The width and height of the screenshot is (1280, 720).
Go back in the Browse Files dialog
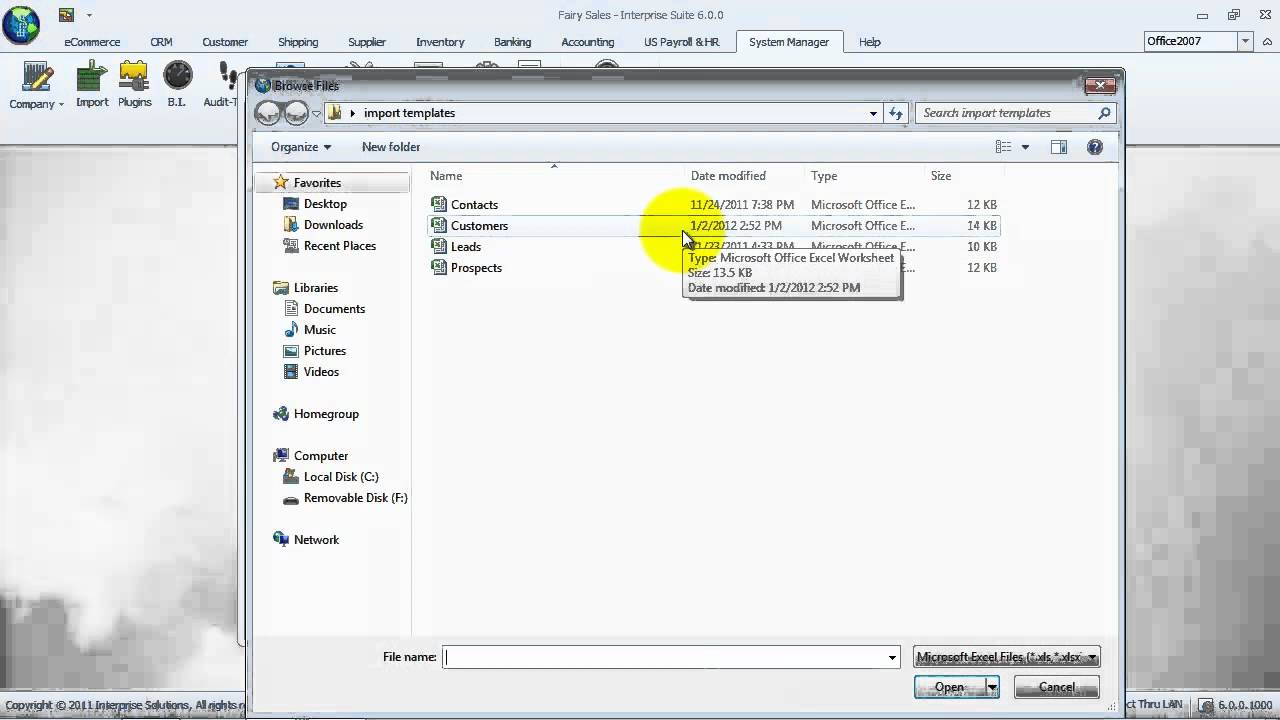point(268,113)
